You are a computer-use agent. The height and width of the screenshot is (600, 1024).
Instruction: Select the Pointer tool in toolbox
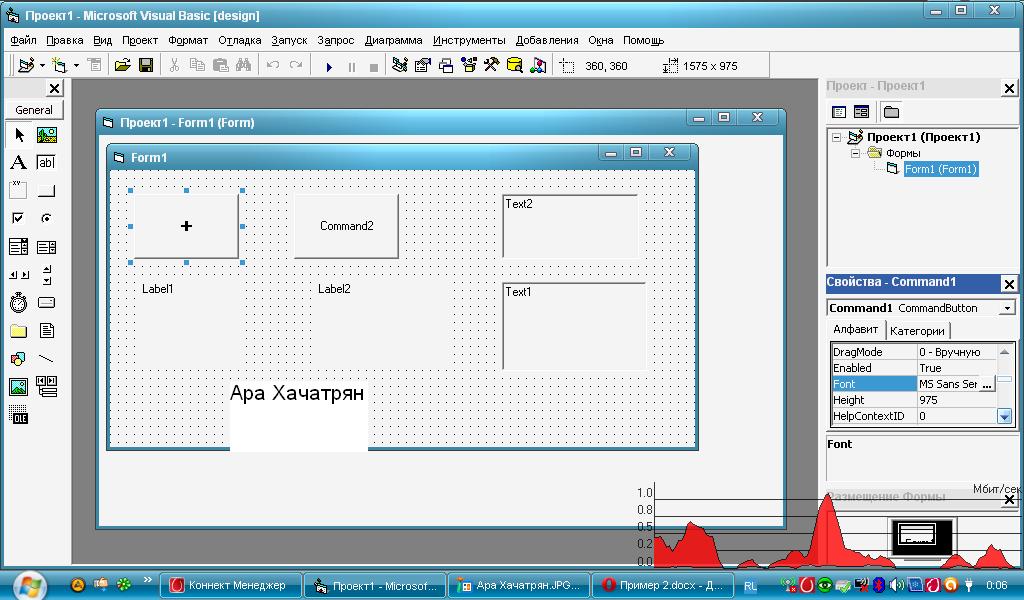pos(19,135)
